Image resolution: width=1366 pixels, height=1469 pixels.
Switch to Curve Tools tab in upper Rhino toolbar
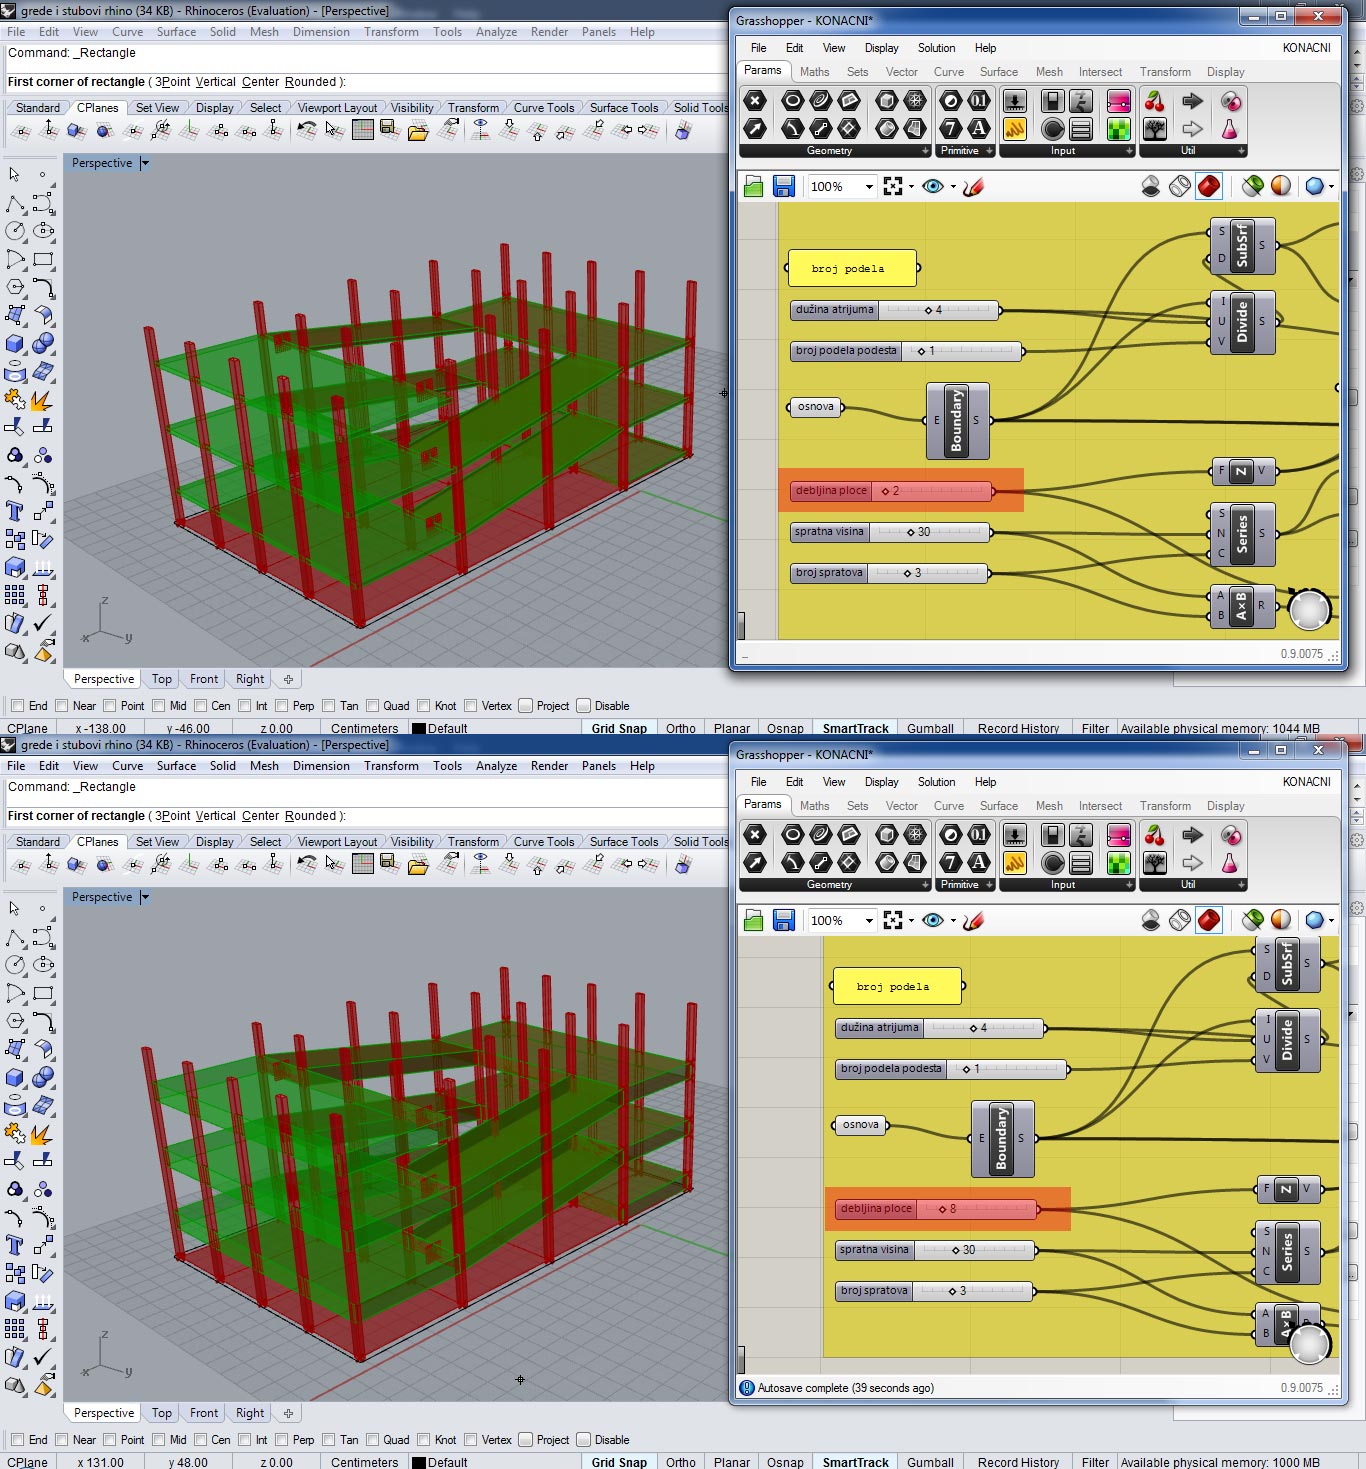pos(544,108)
